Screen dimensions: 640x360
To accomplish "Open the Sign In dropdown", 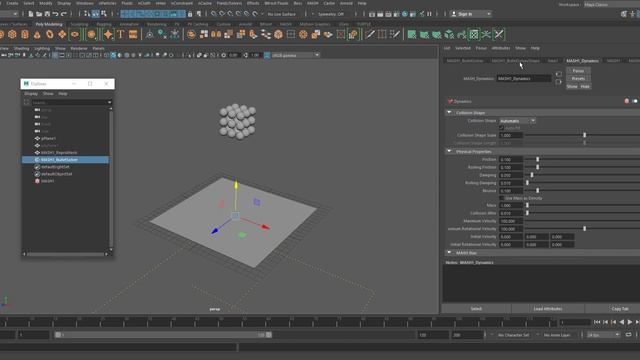I will click(x=471, y=14).
